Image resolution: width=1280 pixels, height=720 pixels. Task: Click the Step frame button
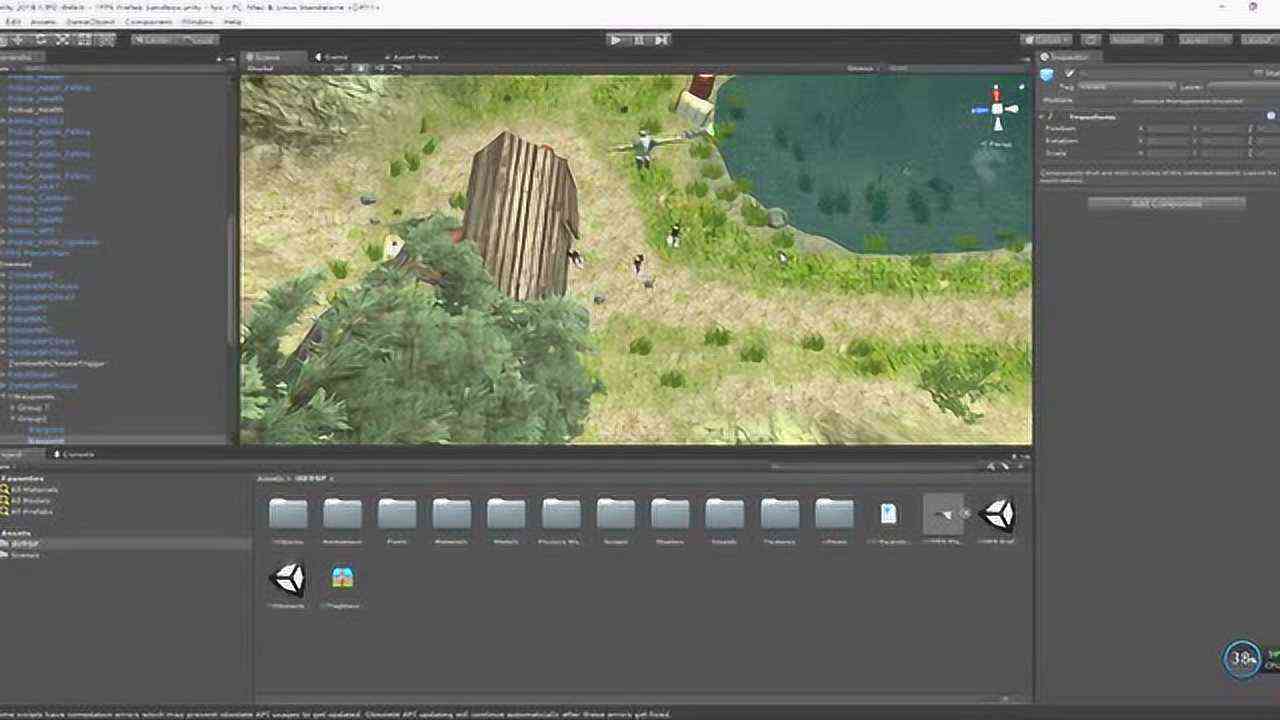point(660,40)
